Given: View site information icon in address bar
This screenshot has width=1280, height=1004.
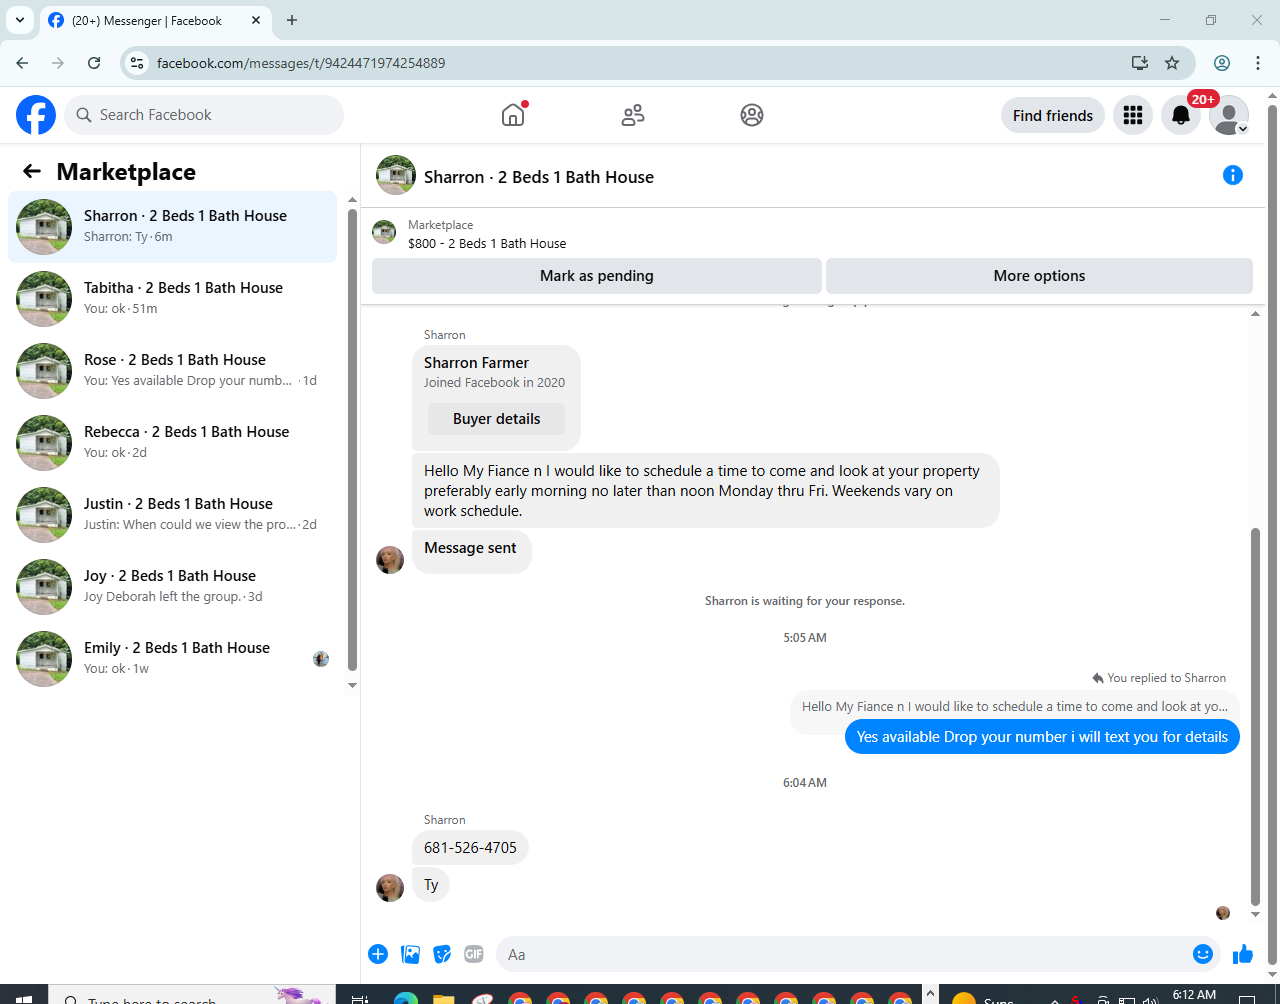Looking at the screenshot, I should [139, 63].
